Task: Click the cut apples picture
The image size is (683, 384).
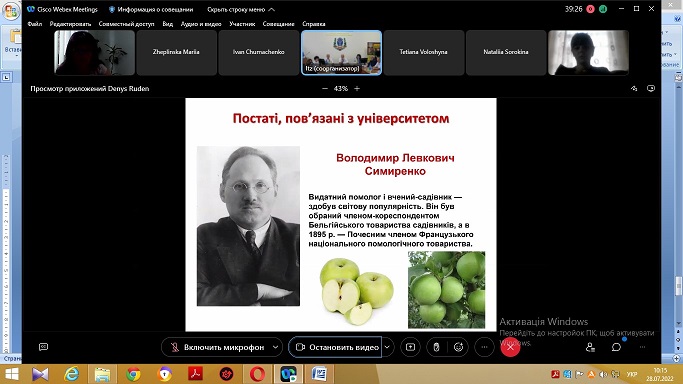Action: coord(357,291)
